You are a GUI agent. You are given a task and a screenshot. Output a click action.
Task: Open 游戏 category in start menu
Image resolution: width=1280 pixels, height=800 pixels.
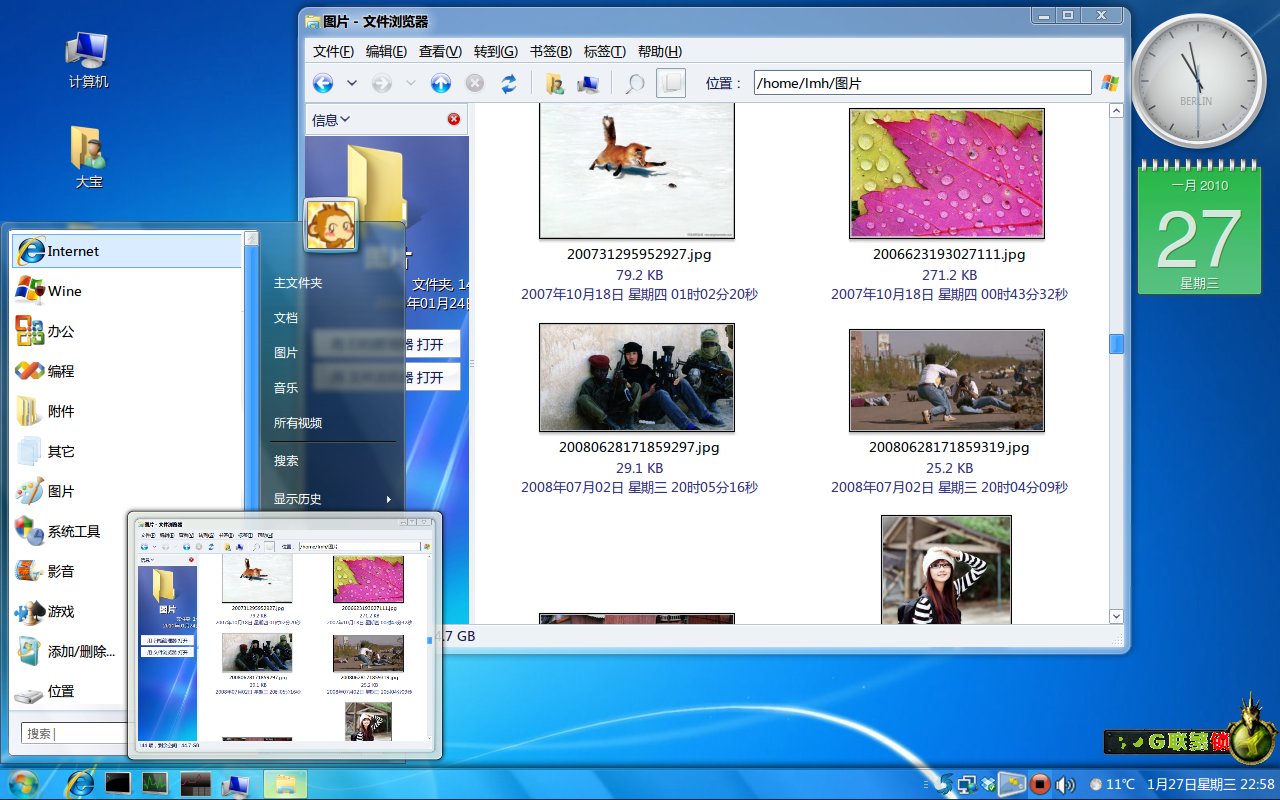tap(72, 611)
